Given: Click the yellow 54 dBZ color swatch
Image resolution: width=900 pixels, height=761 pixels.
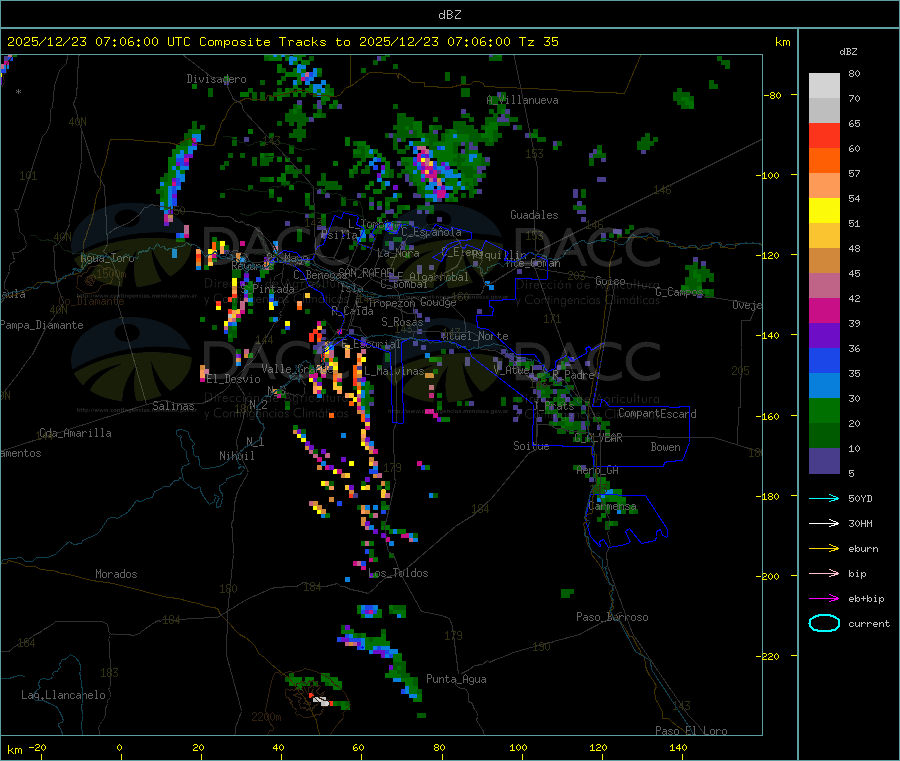Looking at the screenshot, I should coord(824,211).
